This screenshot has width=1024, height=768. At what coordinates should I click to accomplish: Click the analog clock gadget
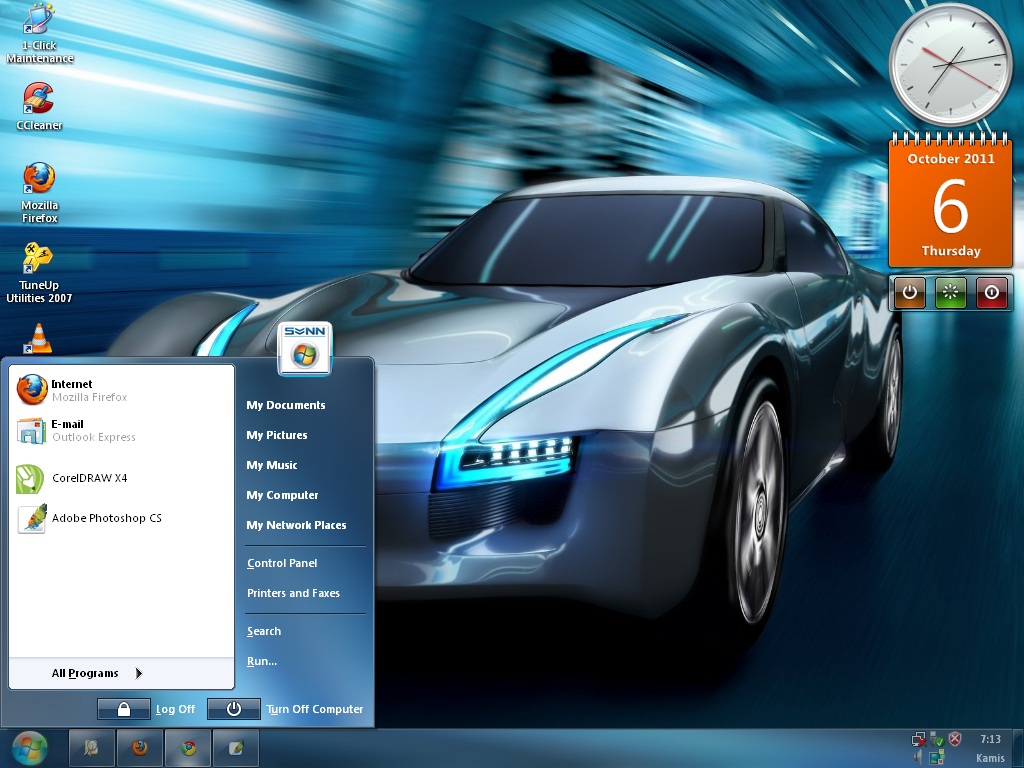[x=951, y=64]
